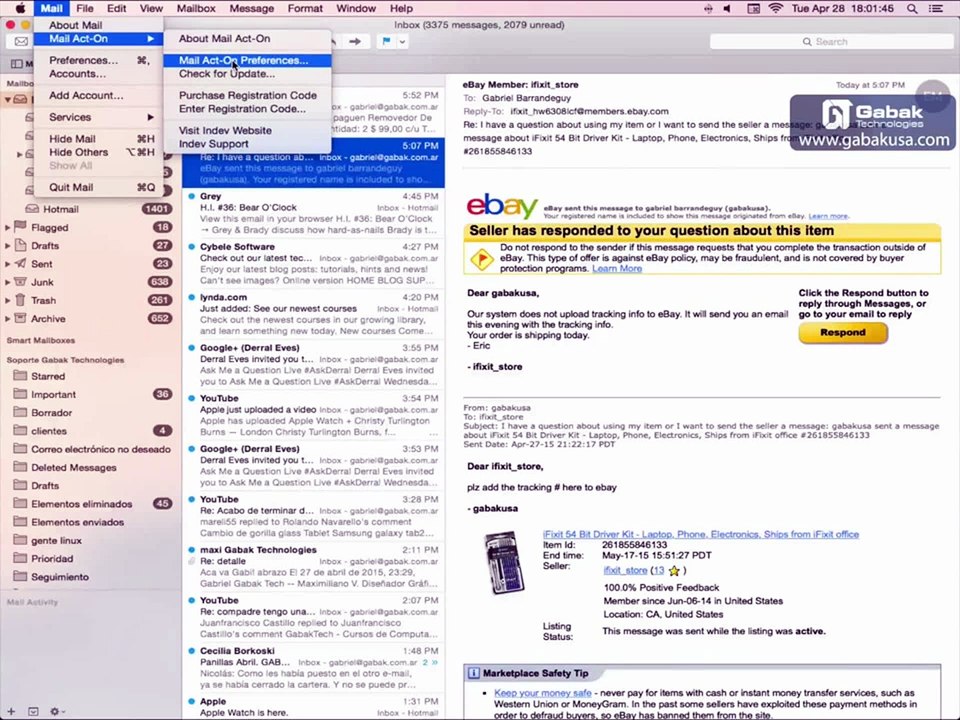Select About Mail Act-On

247,38
